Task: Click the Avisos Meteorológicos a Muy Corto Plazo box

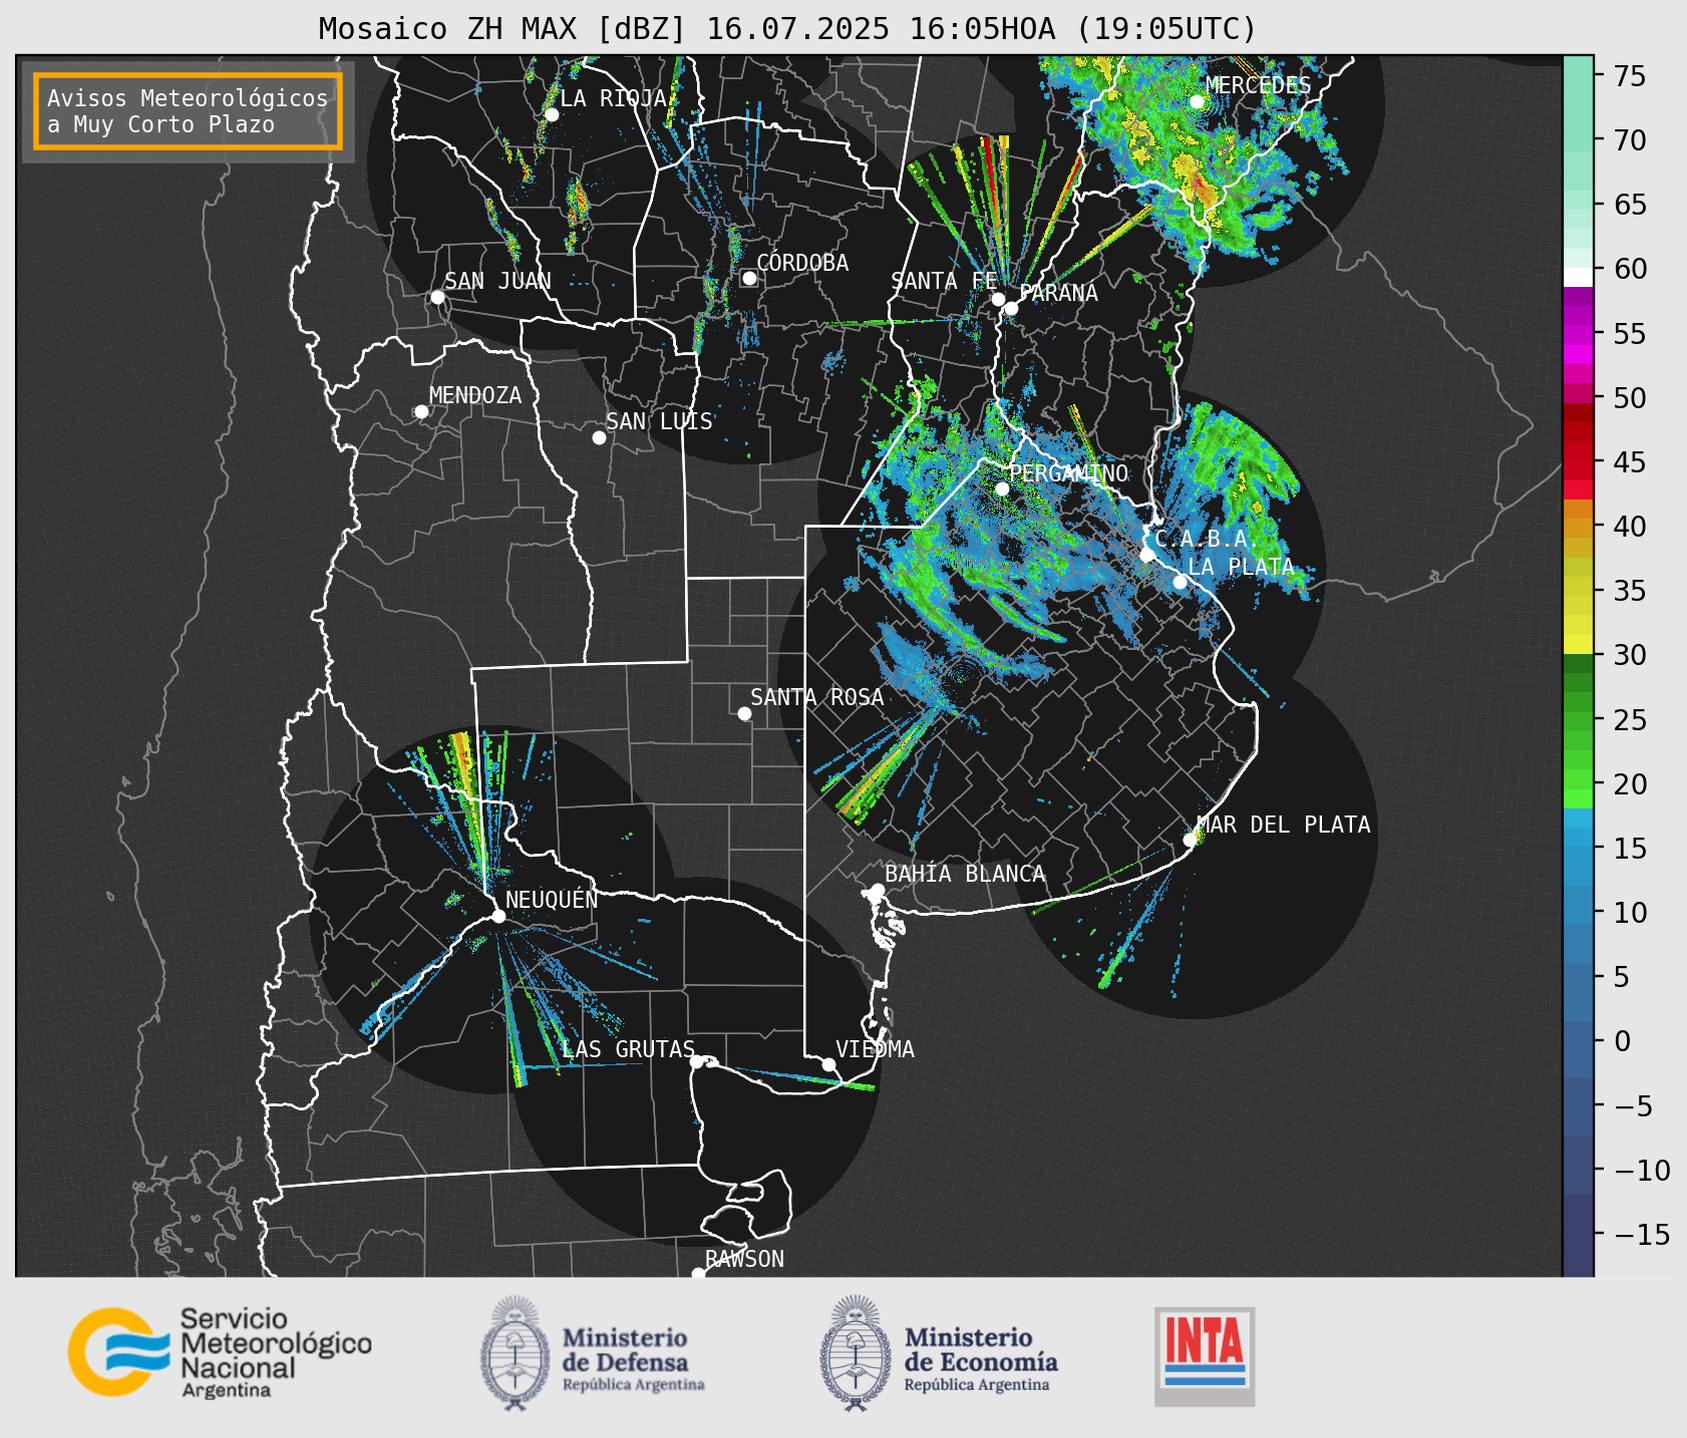Action: click(188, 111)
